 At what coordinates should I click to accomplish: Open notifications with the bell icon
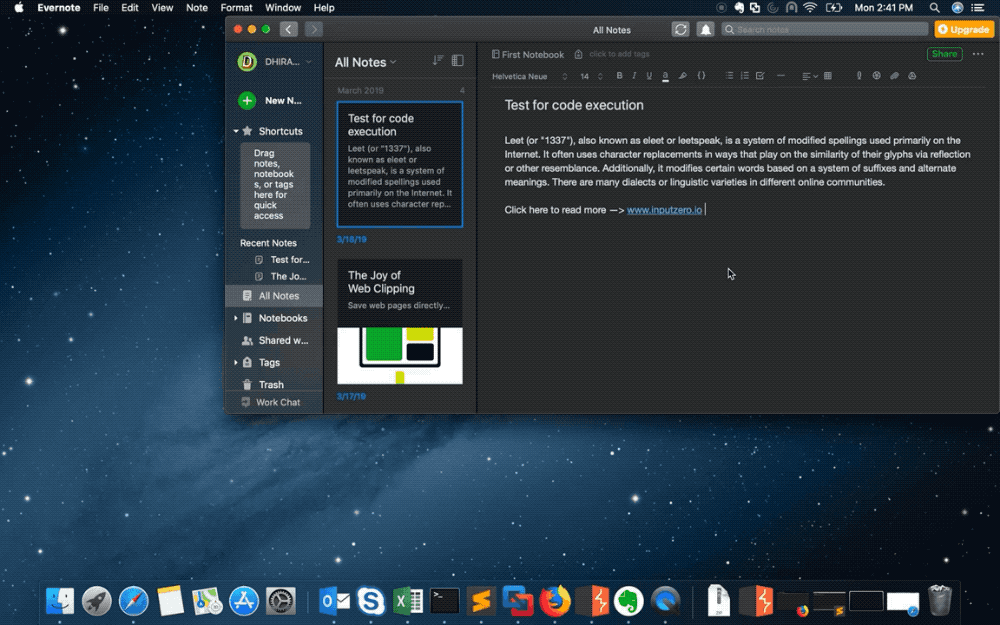[x=705, y=30]
